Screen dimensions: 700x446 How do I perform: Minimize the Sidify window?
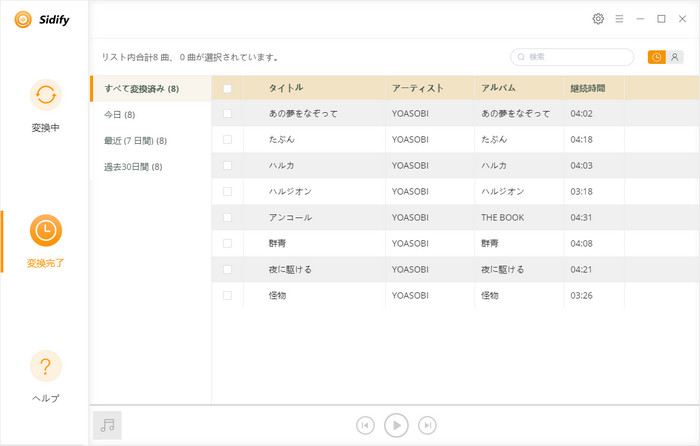tap(640, 19)
